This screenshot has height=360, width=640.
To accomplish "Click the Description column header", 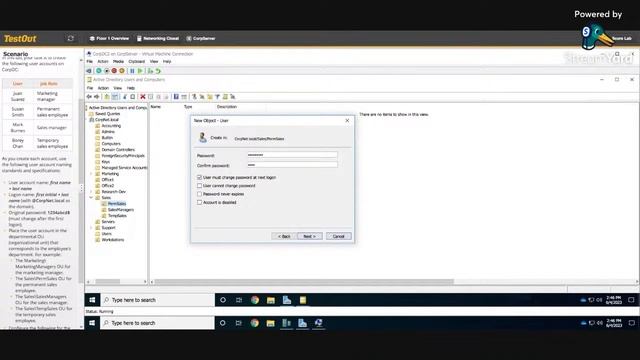I will [x=227, y=107].
